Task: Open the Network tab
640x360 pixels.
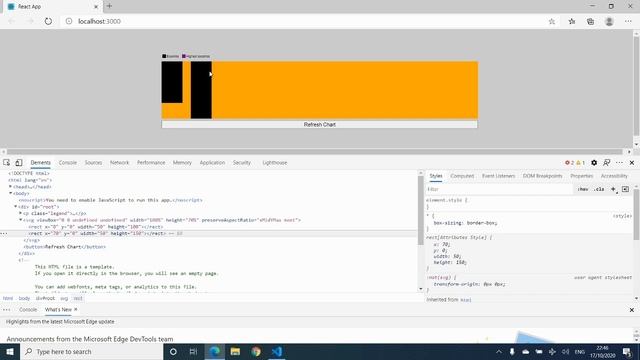Action: click(x=119, y=162)
